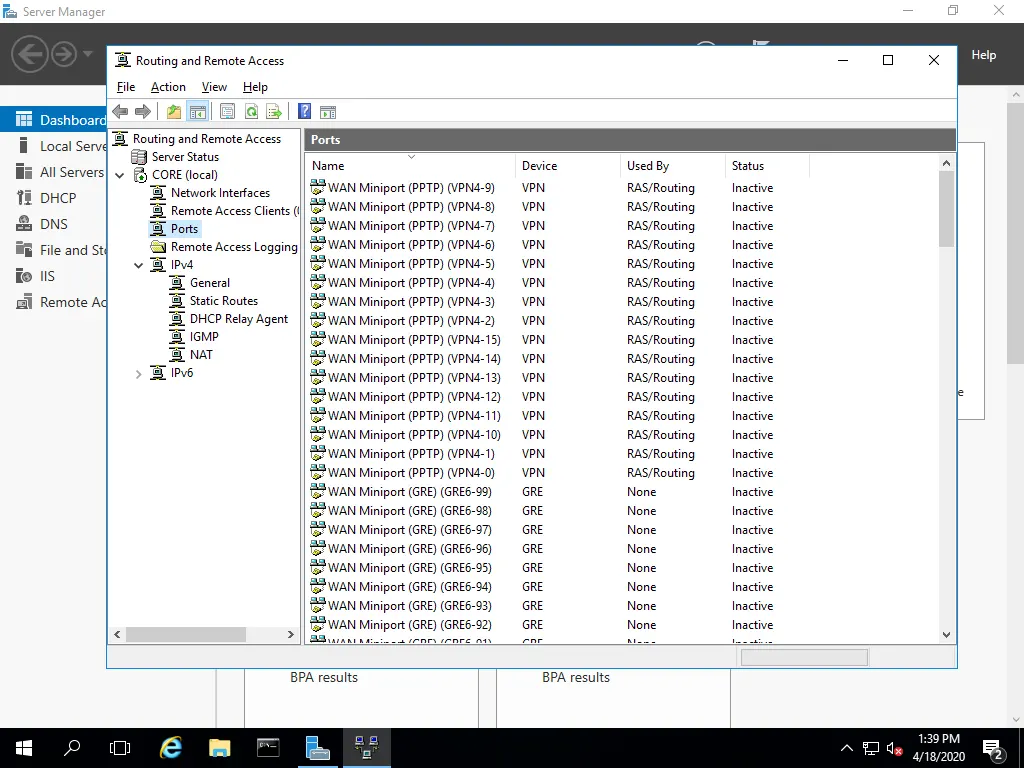Open Local Server in Server Manager
The height and width of the screenshot is (768, 1024).
tap(54, 146)
